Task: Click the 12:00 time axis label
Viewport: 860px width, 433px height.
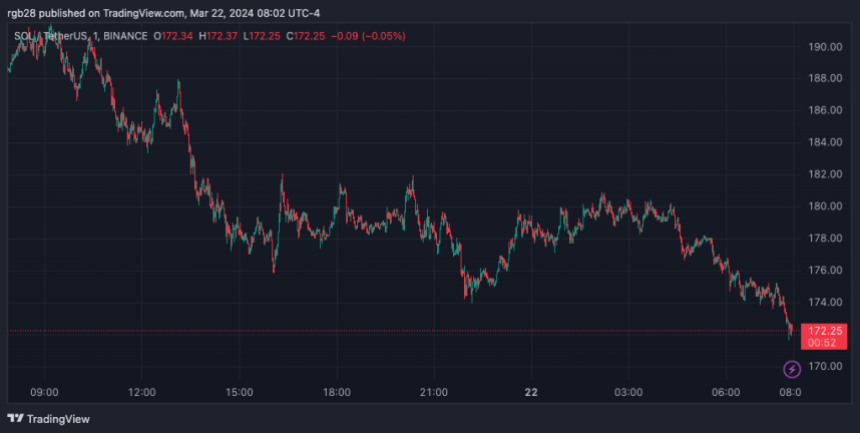Action: [x=142, y=391]
